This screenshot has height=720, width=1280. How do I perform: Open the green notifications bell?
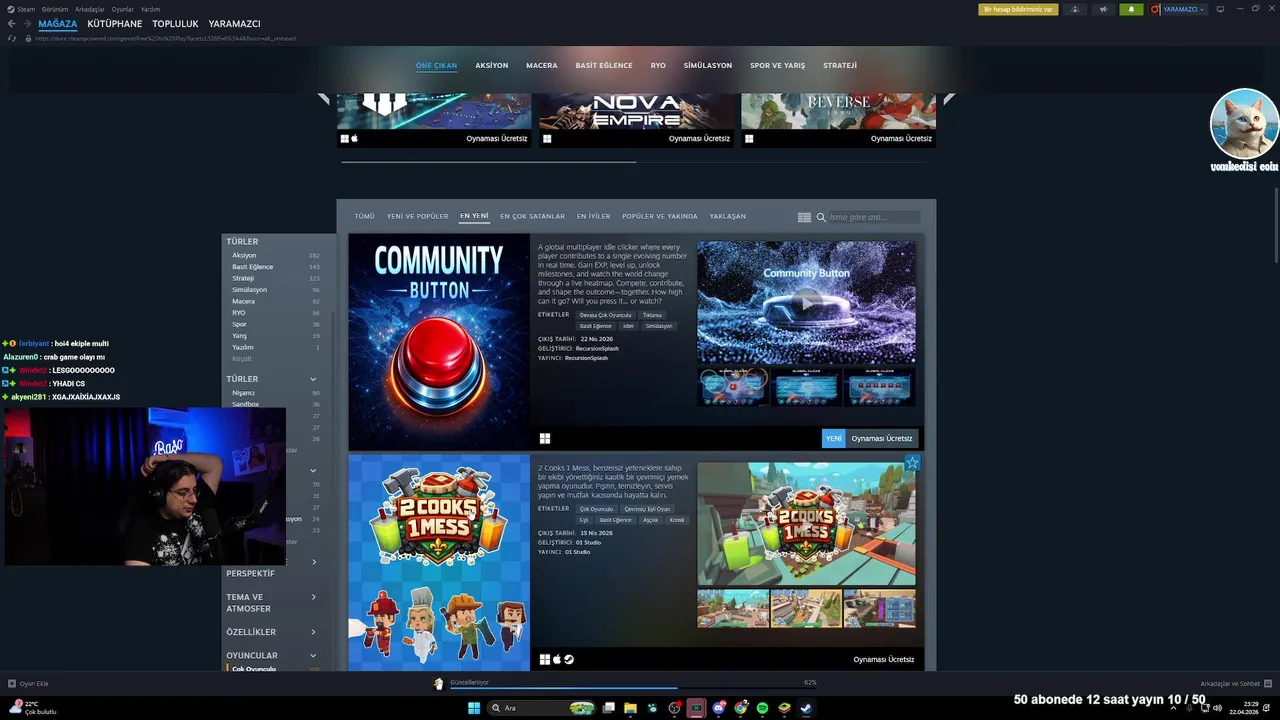pos(1131,9)
